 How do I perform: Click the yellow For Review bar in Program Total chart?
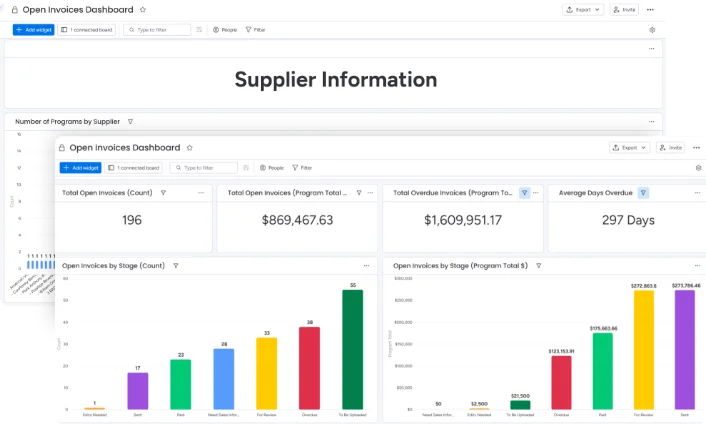[644, 350]
